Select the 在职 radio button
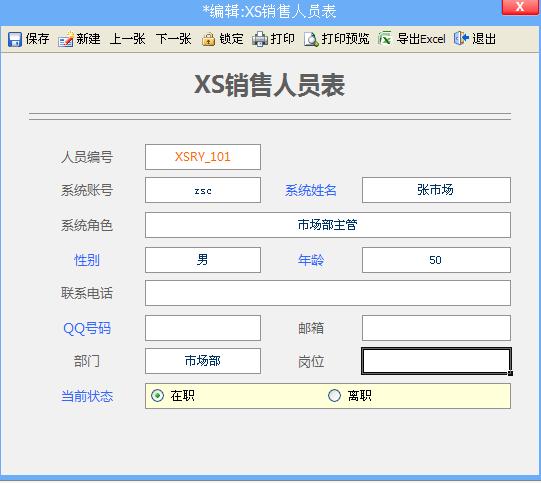The width and height of the screenshot is (541, 483). (158, 395)
